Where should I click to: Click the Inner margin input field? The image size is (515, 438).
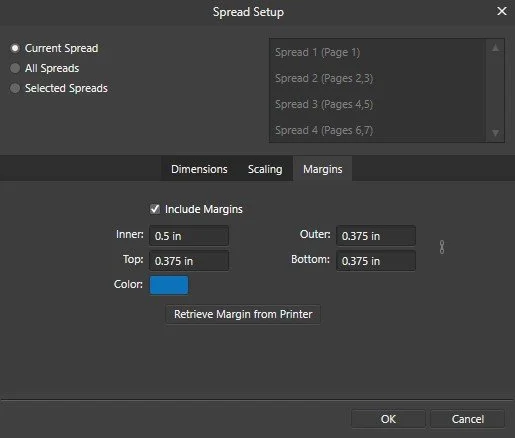(x=189, y=236)
